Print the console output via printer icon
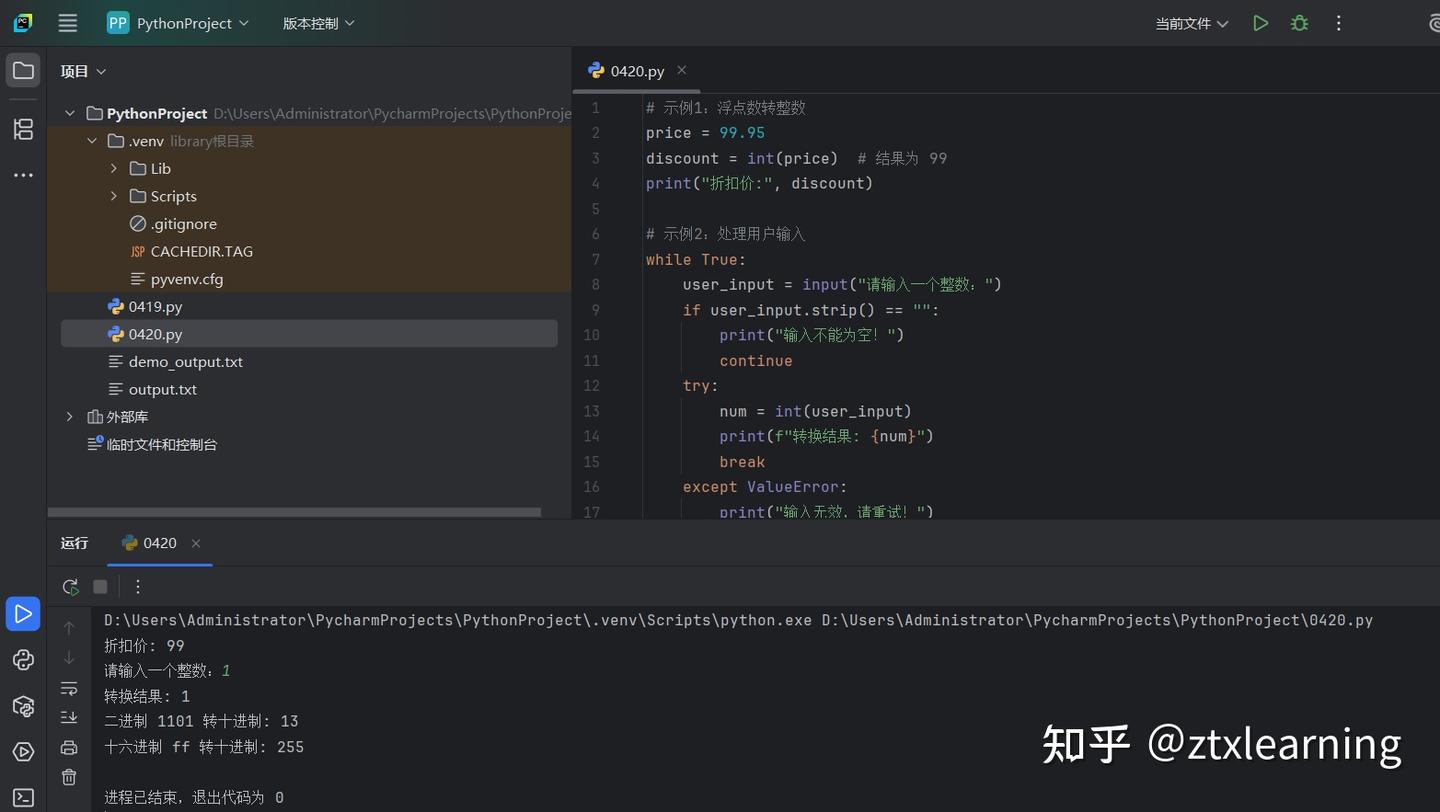Screen dimensions: 1440x812 pyautogui.click(x=69, y=747)
